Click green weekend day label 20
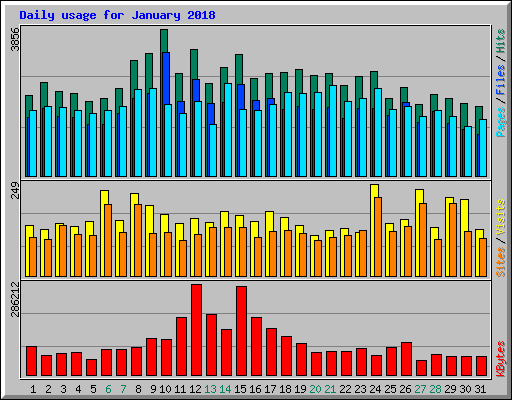512x400 pixels. tap(315, 389)
